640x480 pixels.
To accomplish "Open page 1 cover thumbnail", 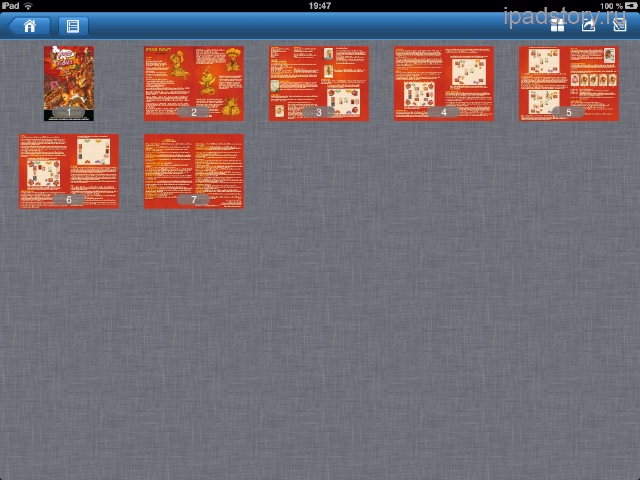I will click(69, 83).
